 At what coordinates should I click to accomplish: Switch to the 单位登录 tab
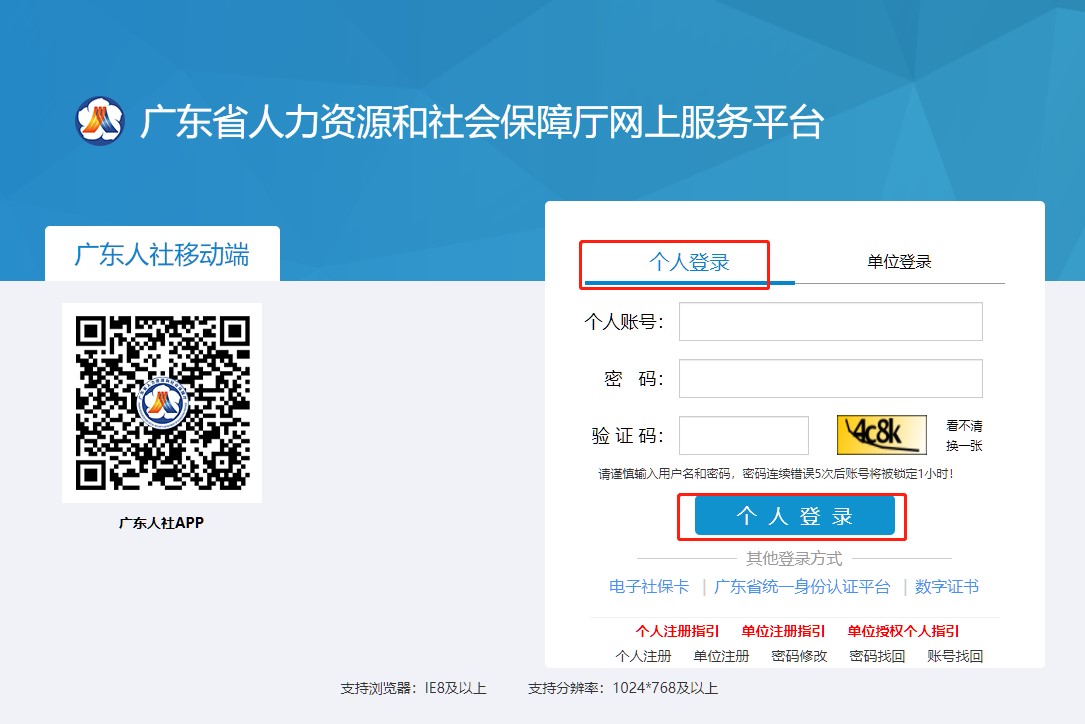pyautogui.click(x=899, y=261)
